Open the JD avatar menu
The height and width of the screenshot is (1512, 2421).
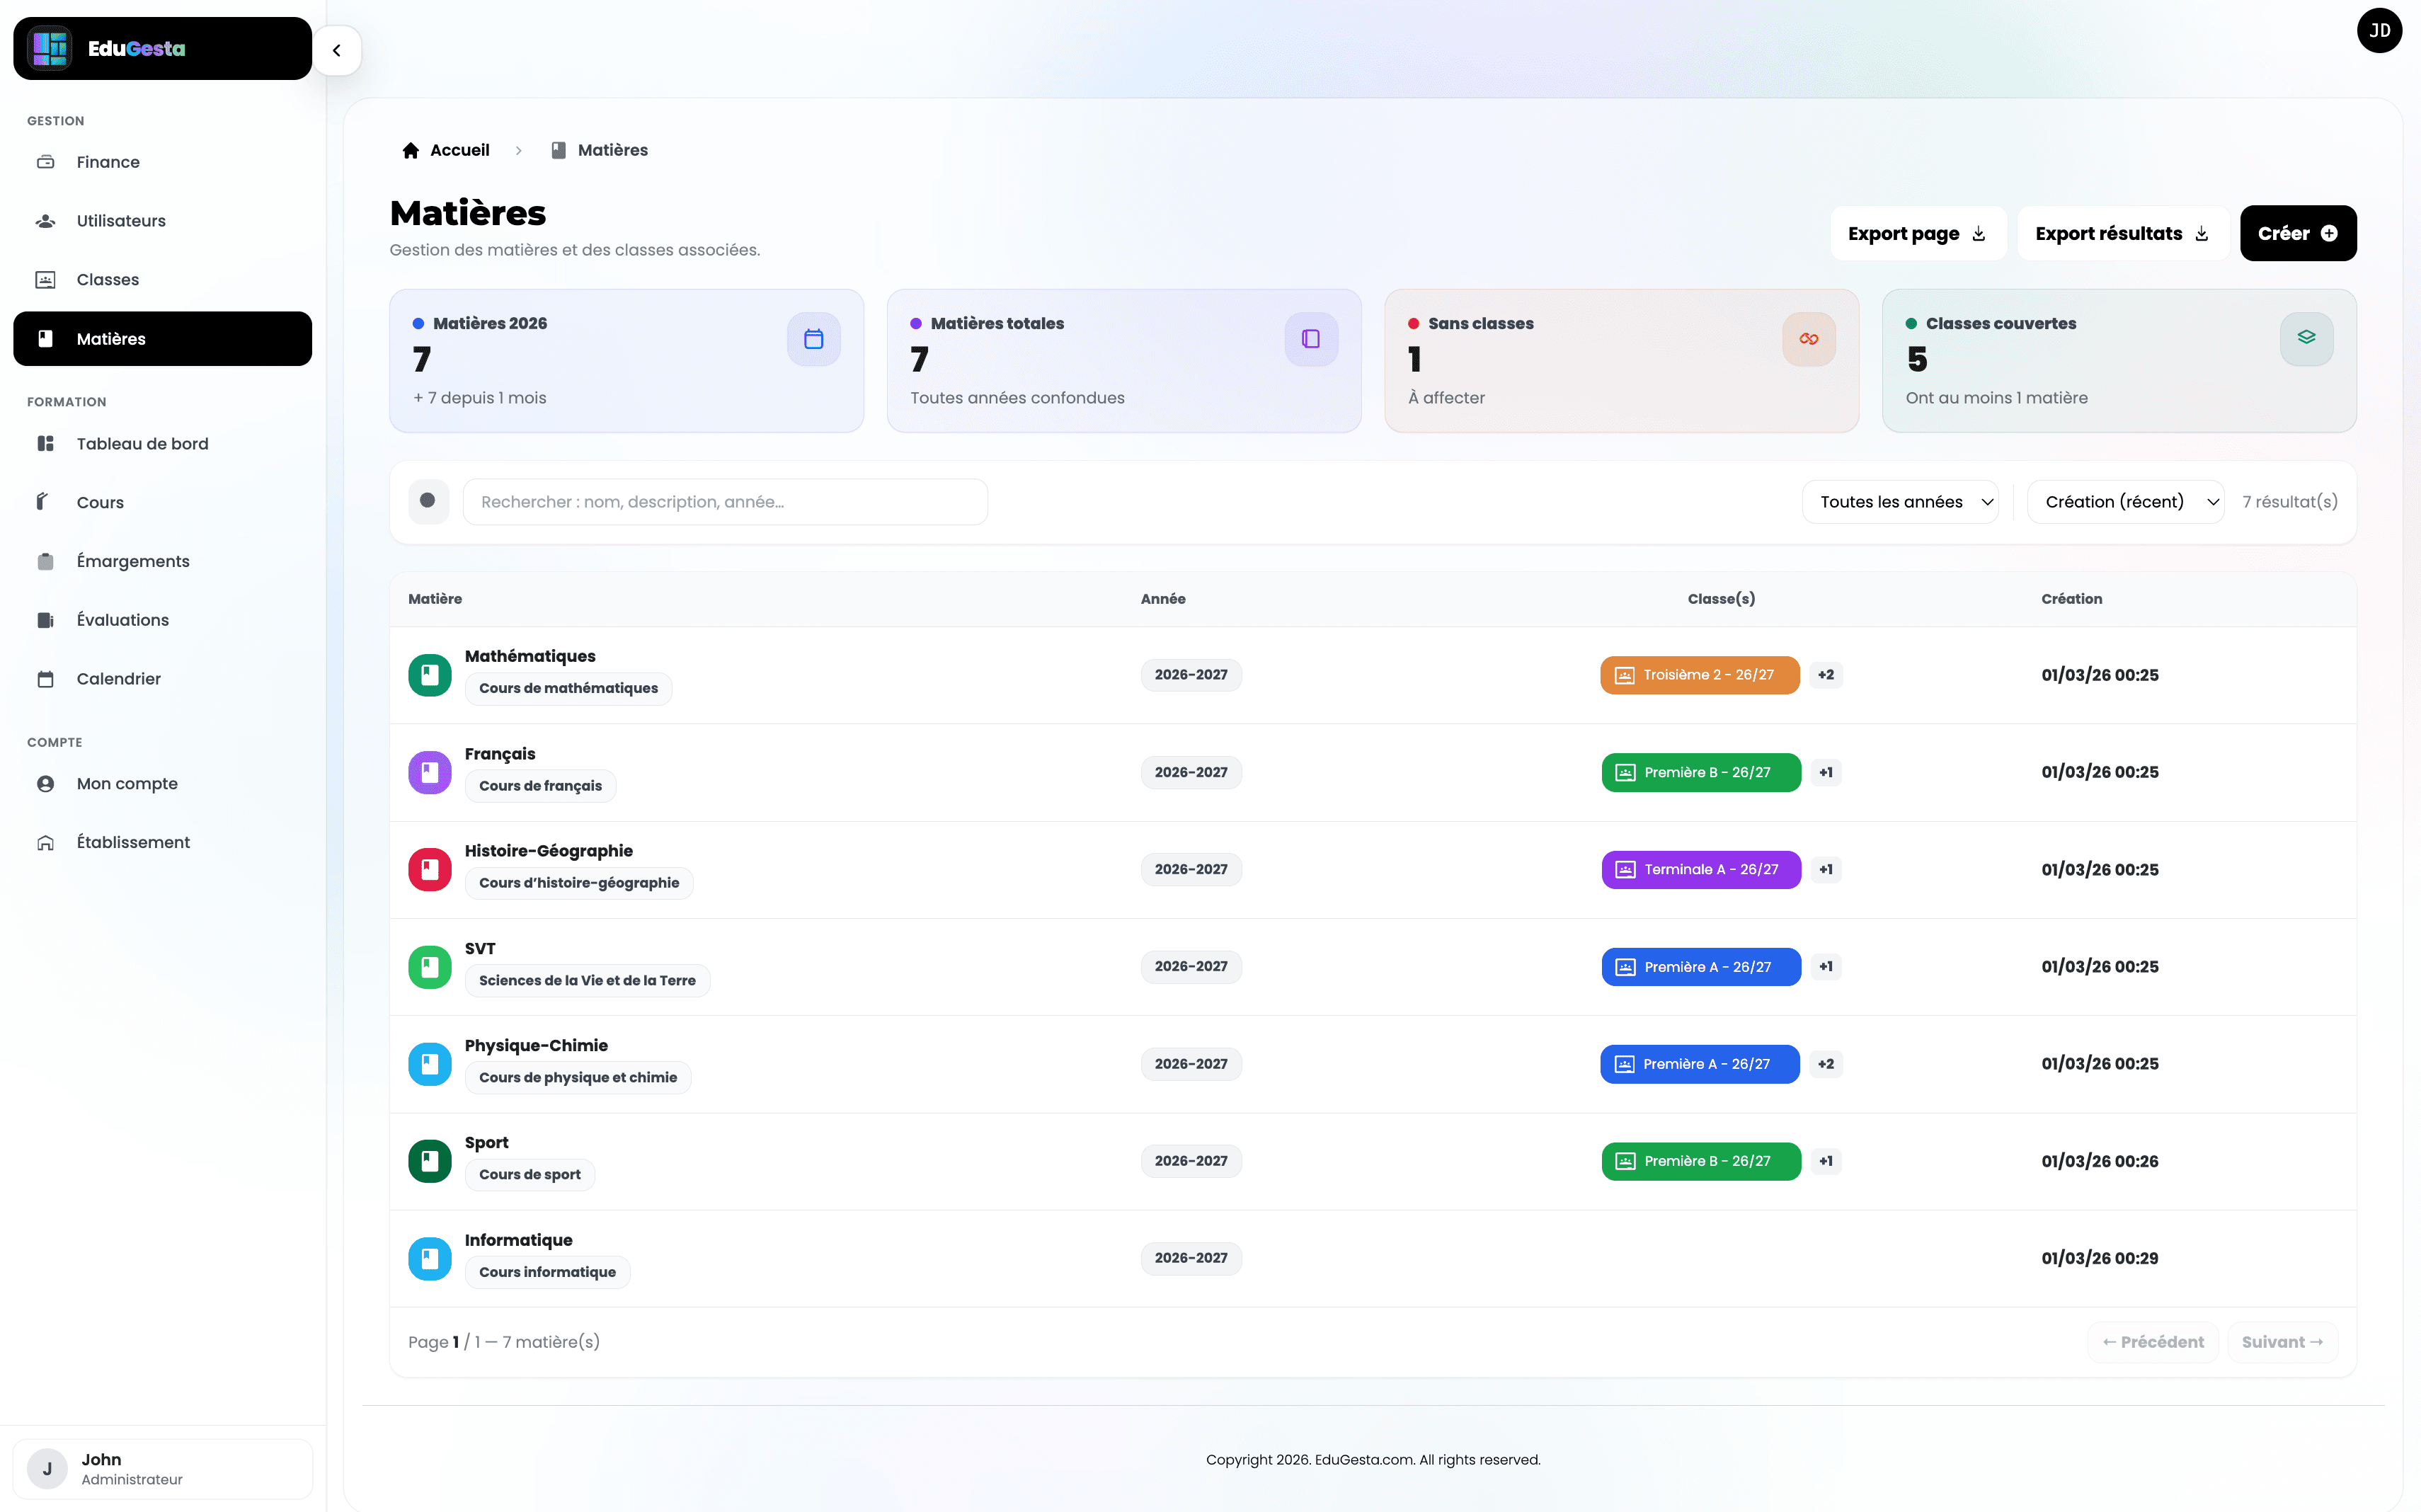2379,31
